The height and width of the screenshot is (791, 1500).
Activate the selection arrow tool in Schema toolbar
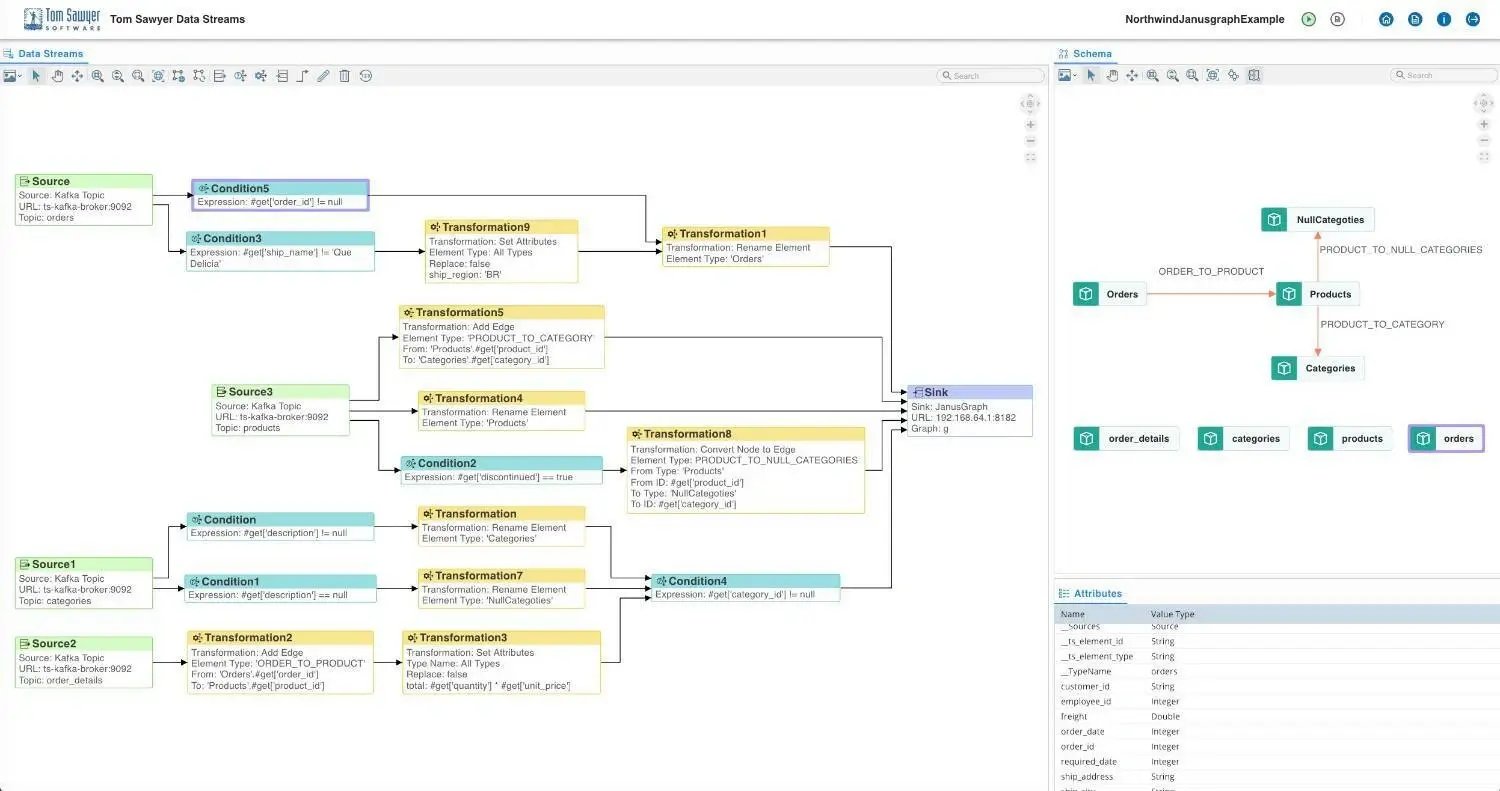[1092, 75]
